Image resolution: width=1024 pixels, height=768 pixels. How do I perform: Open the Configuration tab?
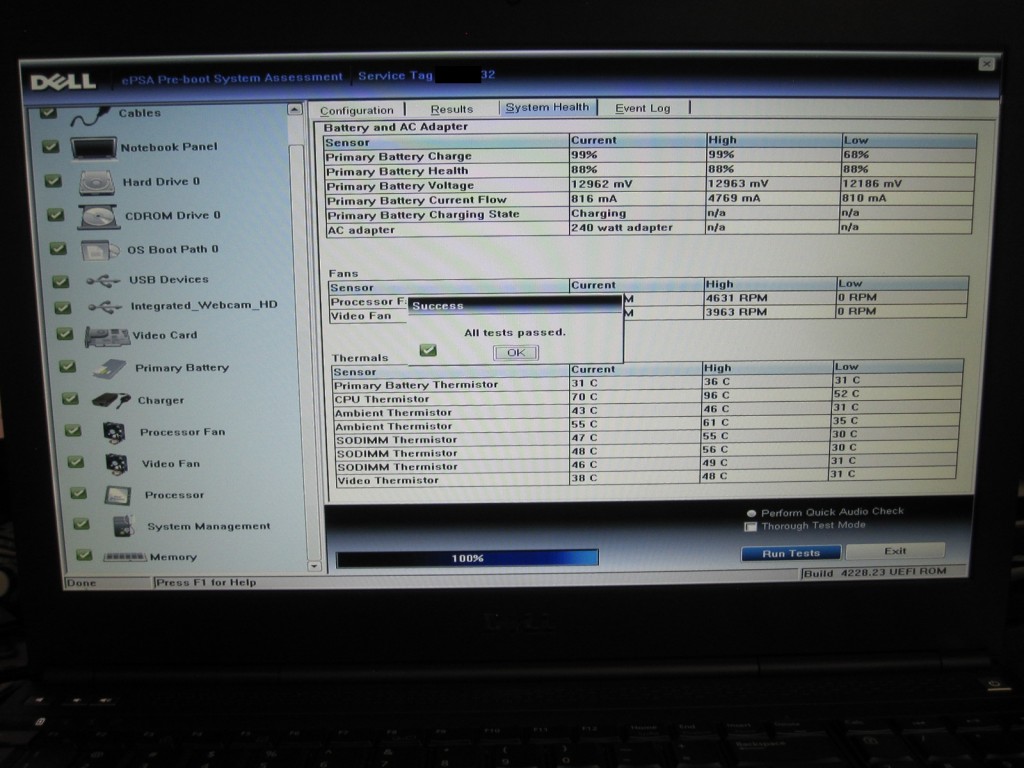[x=357, y=110]
